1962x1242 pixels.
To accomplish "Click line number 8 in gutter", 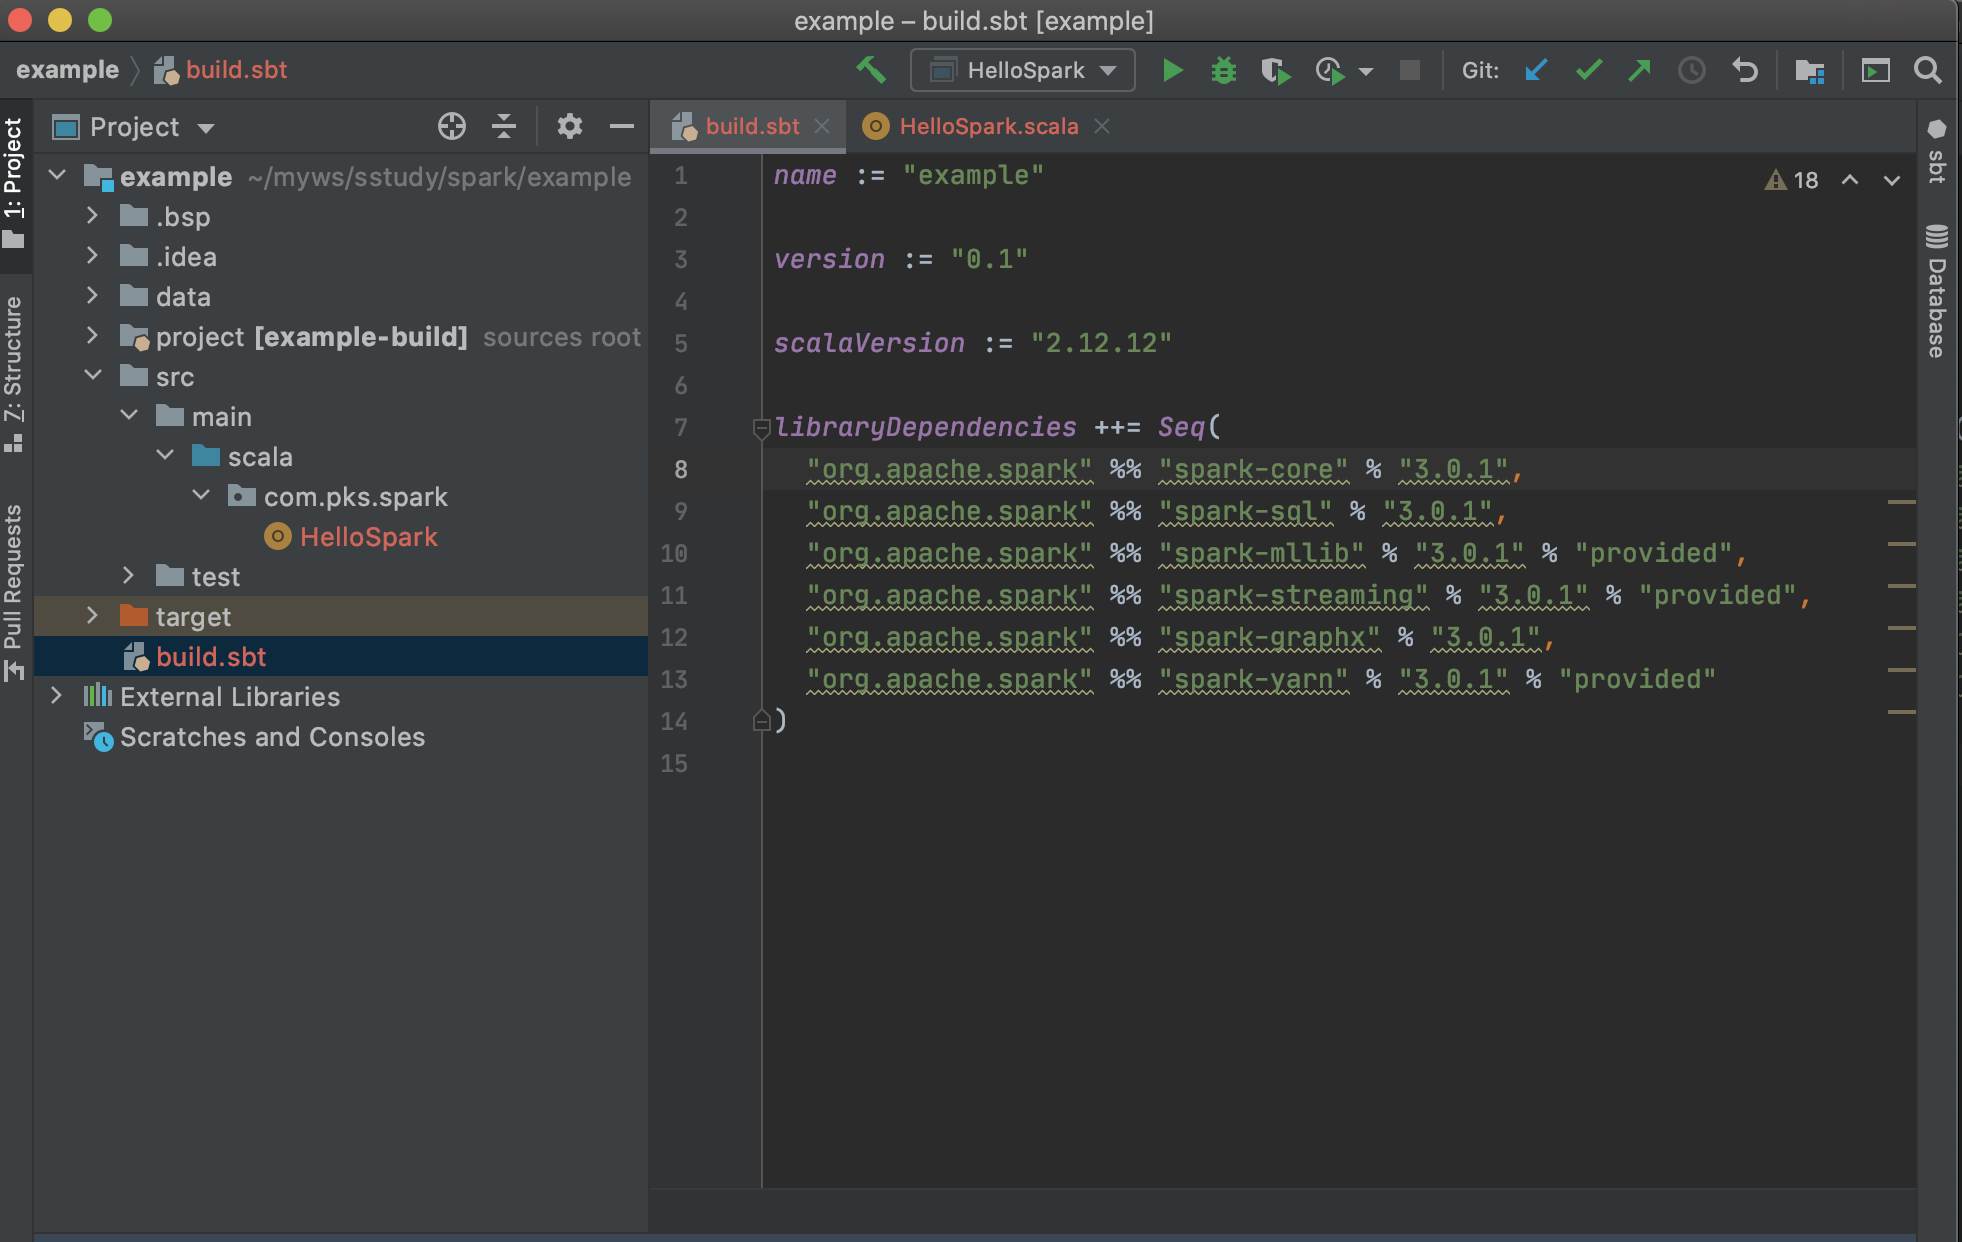I will click(680, 470).
